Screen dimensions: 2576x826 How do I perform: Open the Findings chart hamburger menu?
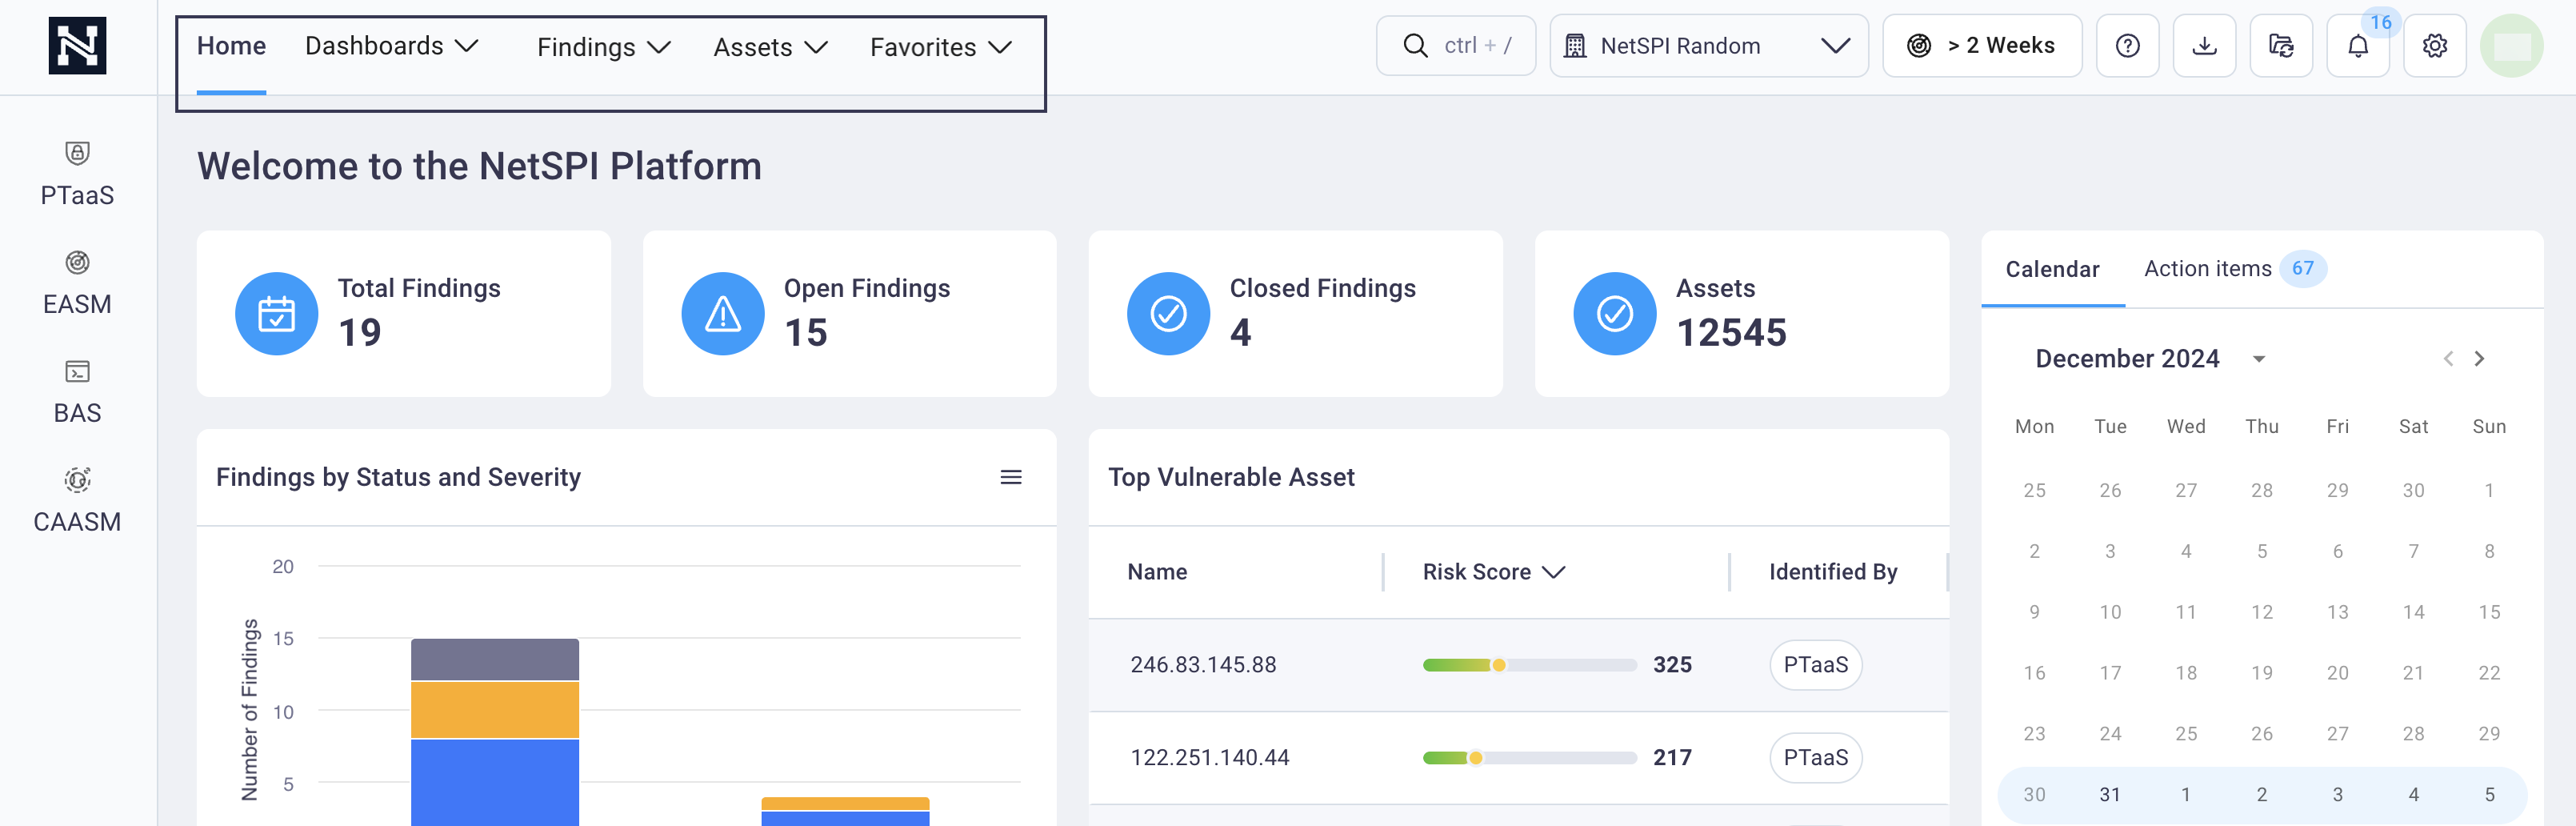pyautogui.click(x=1011, y=477)
